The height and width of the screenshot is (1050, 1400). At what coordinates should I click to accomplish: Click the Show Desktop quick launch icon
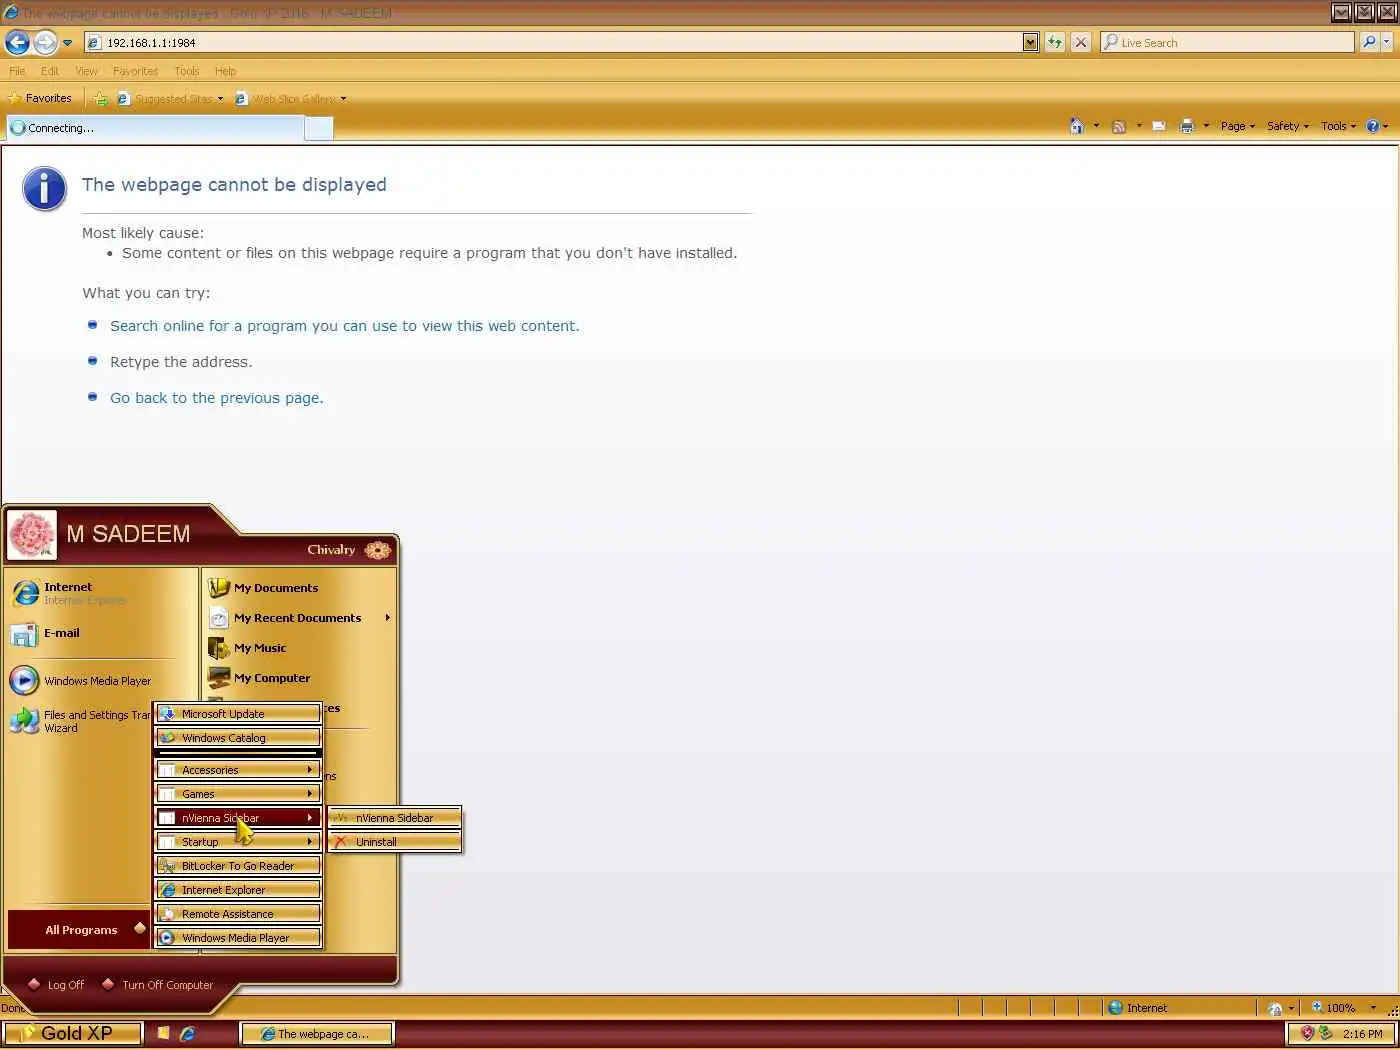click(x=163, y=1034)
